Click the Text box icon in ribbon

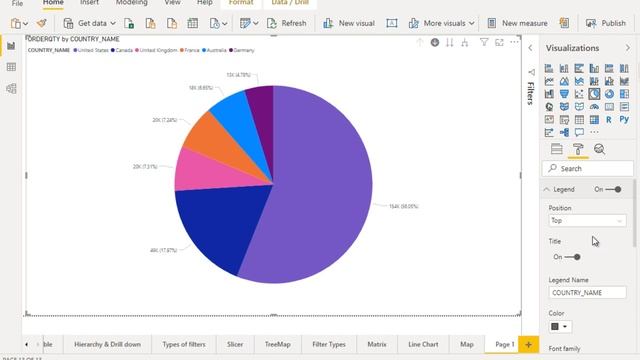[x=392, y=23]
